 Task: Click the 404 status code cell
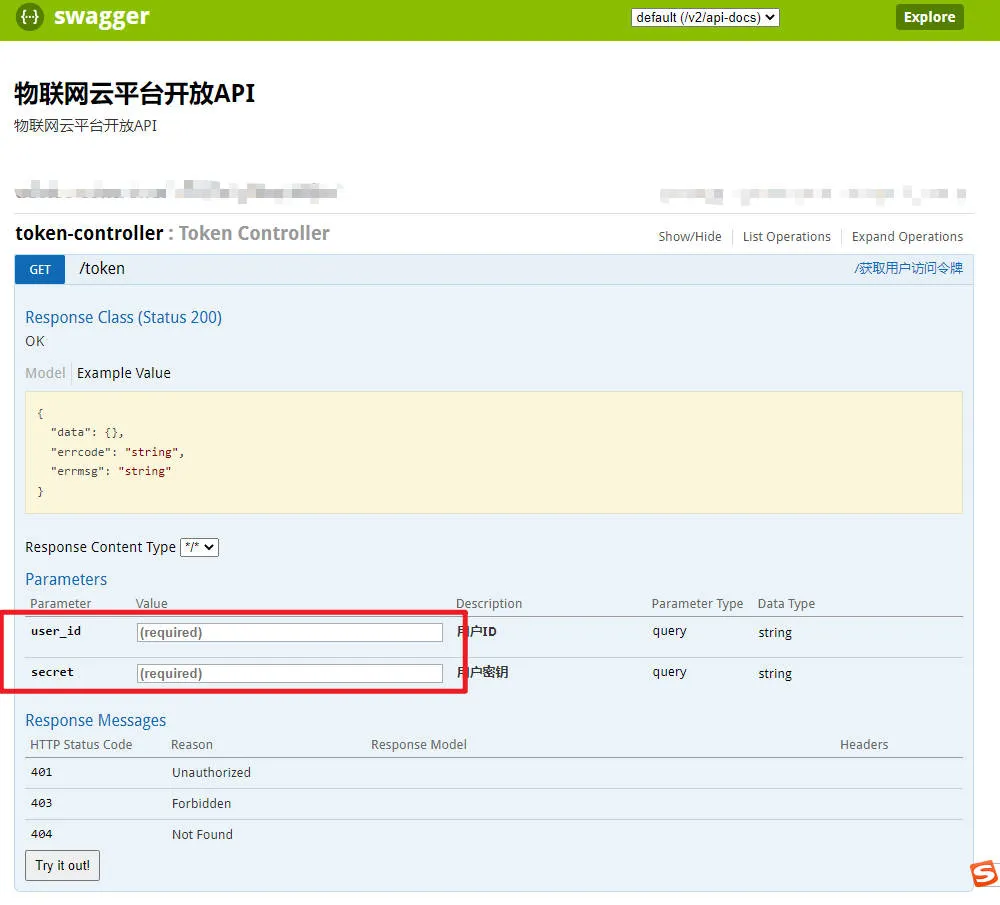41,834
